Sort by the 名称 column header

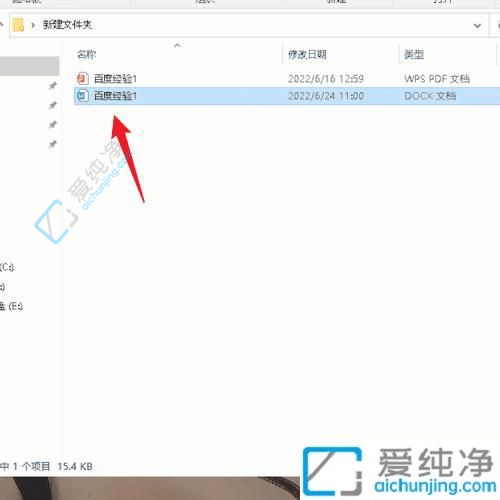click(87, 54)
